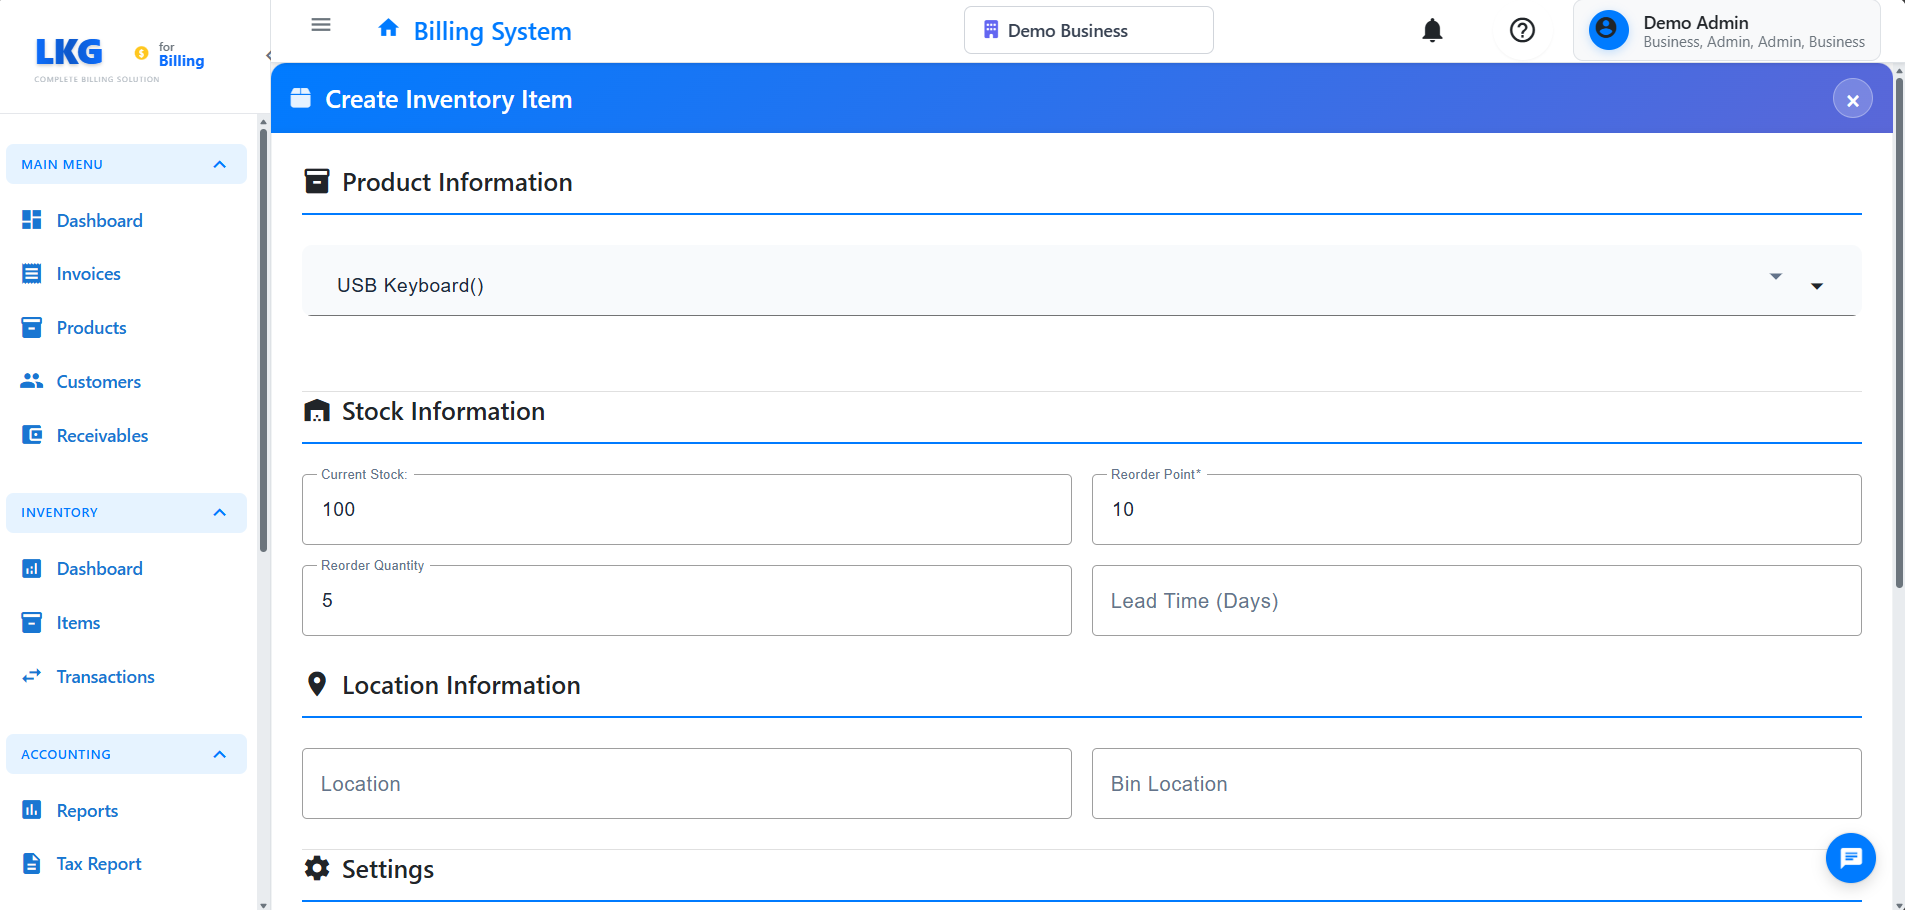This screenshot has height=910, width=1905.
Task: Collapse the Accounting section
Action: pos(219,755)
